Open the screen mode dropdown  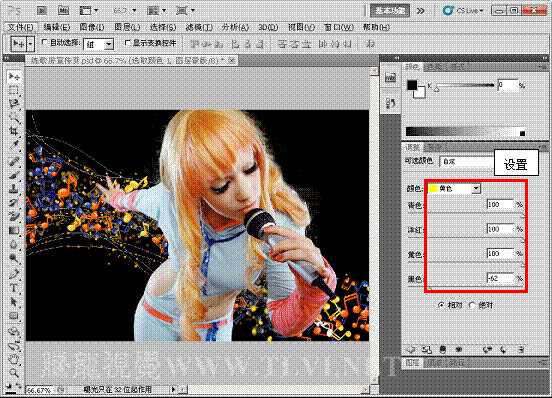point(185,11)
